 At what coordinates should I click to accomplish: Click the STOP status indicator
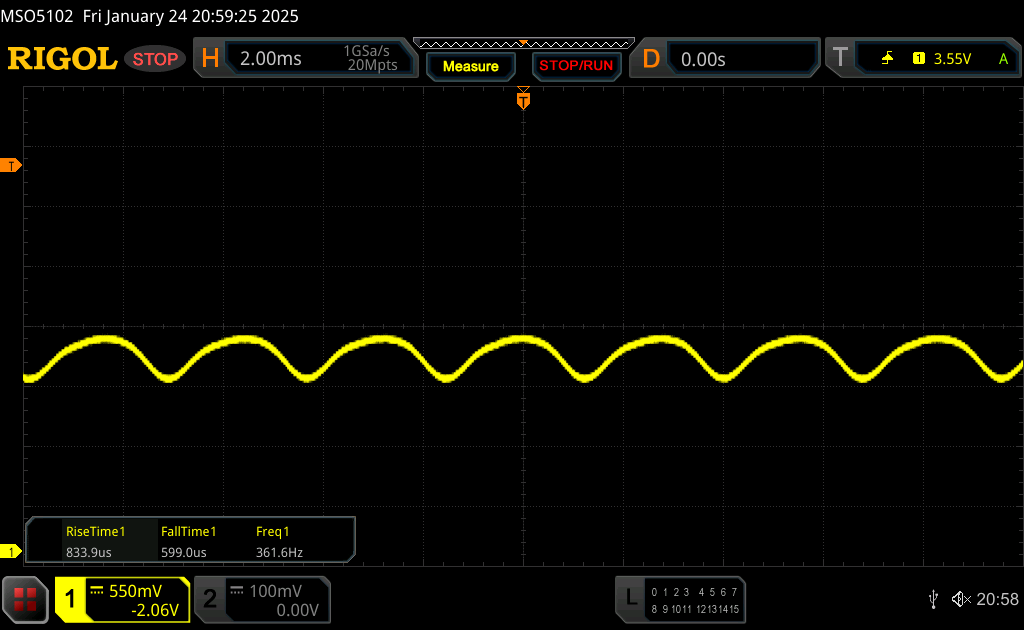pos(155,59)
